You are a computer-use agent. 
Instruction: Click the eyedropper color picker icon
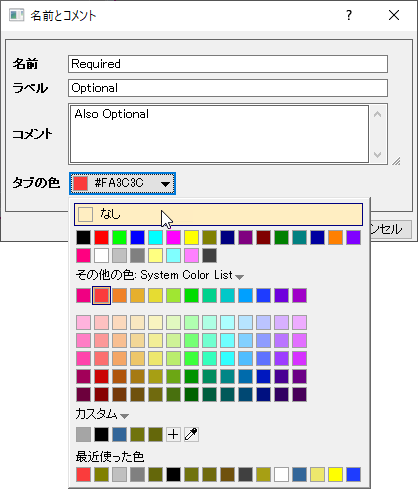191,434
